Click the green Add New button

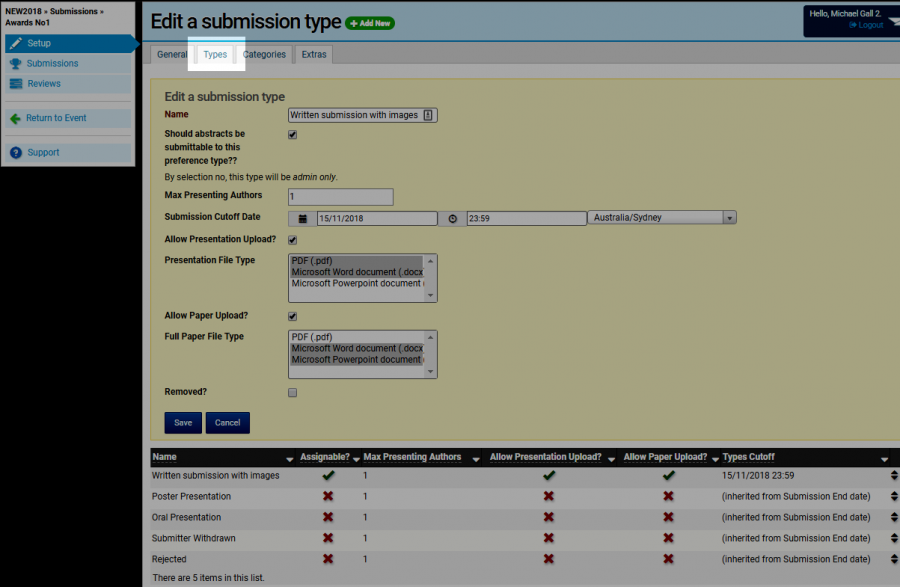coord(370,24)
